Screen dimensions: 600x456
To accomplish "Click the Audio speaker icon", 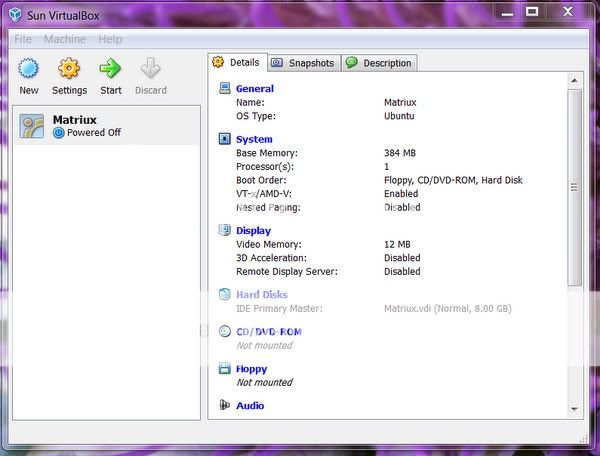I will click(225, 405).
